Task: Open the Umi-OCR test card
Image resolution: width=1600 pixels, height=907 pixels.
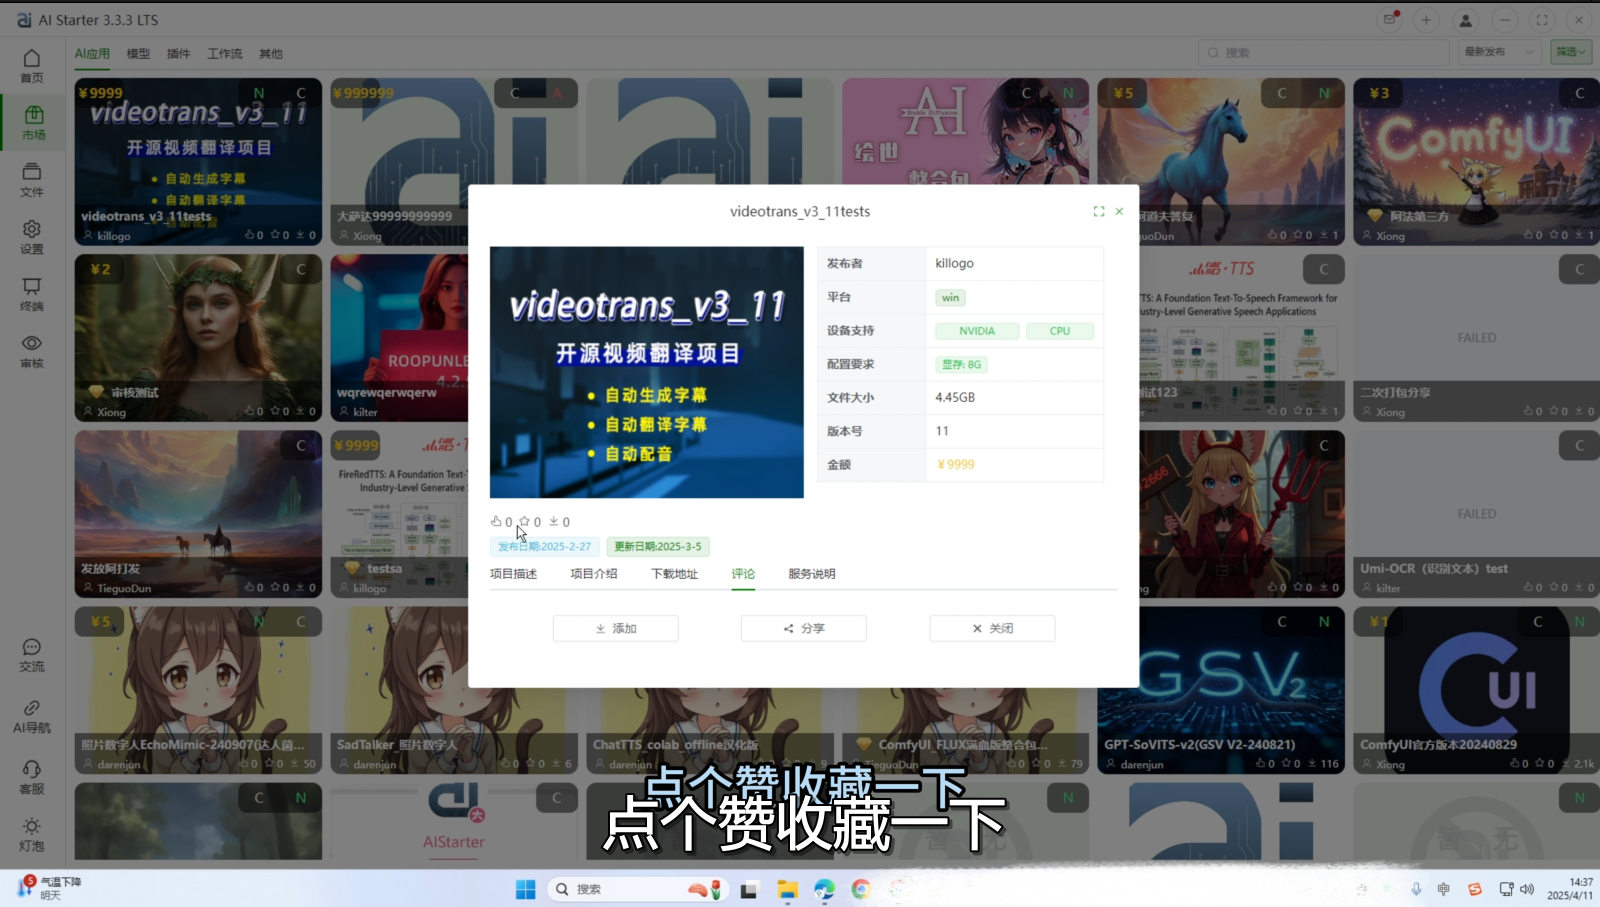Action: [1476, 514]
